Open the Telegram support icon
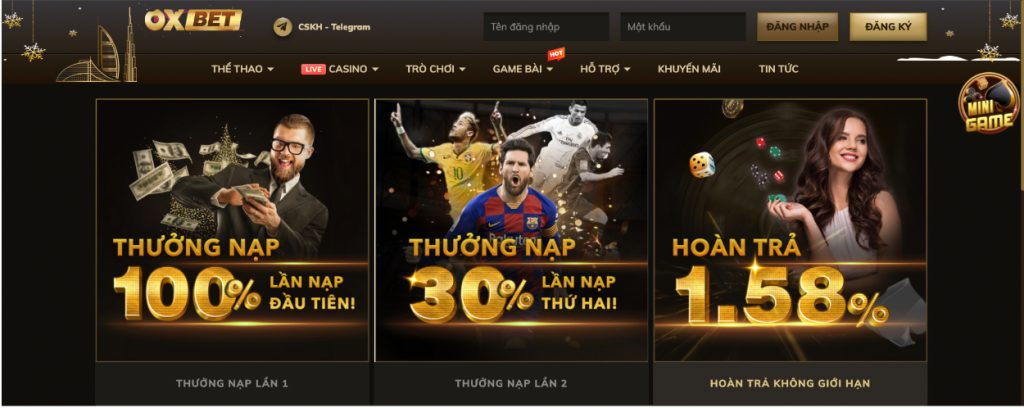 (282, 27)
